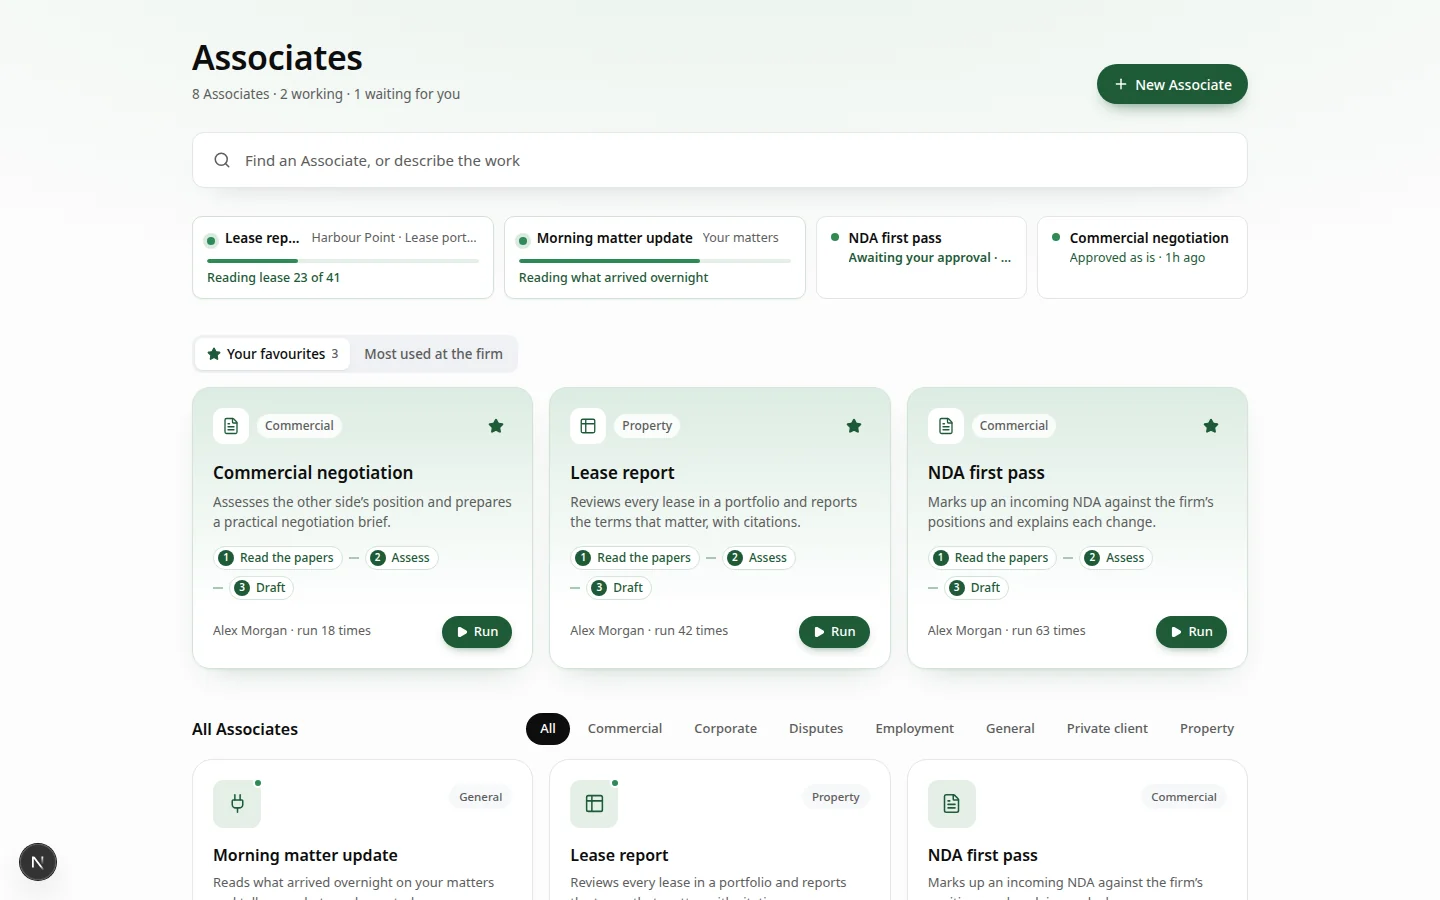Image resolution: width=1440 pixels, height=900 pixels.
Task: Click the search magnifier icon
Action: 222,160
